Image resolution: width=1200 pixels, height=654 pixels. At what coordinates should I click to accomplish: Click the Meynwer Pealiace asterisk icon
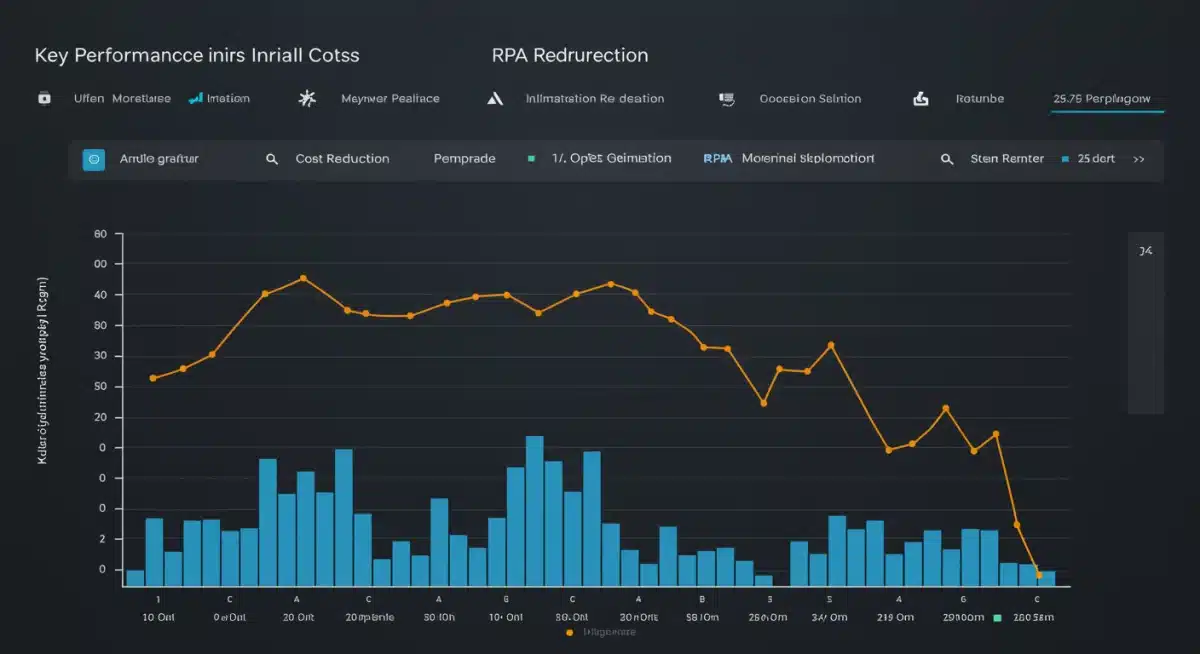point(307,98)
